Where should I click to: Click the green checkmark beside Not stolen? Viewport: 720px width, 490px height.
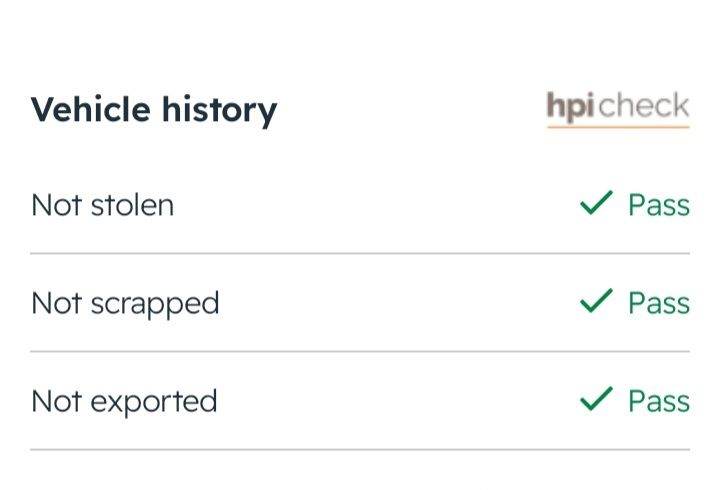click(x=596, y=204)
